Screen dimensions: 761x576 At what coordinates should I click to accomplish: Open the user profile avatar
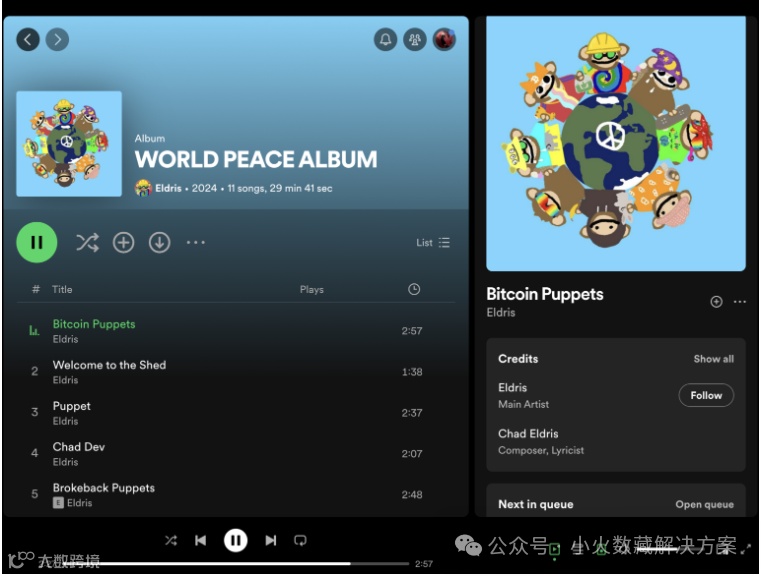click(444, 39)
